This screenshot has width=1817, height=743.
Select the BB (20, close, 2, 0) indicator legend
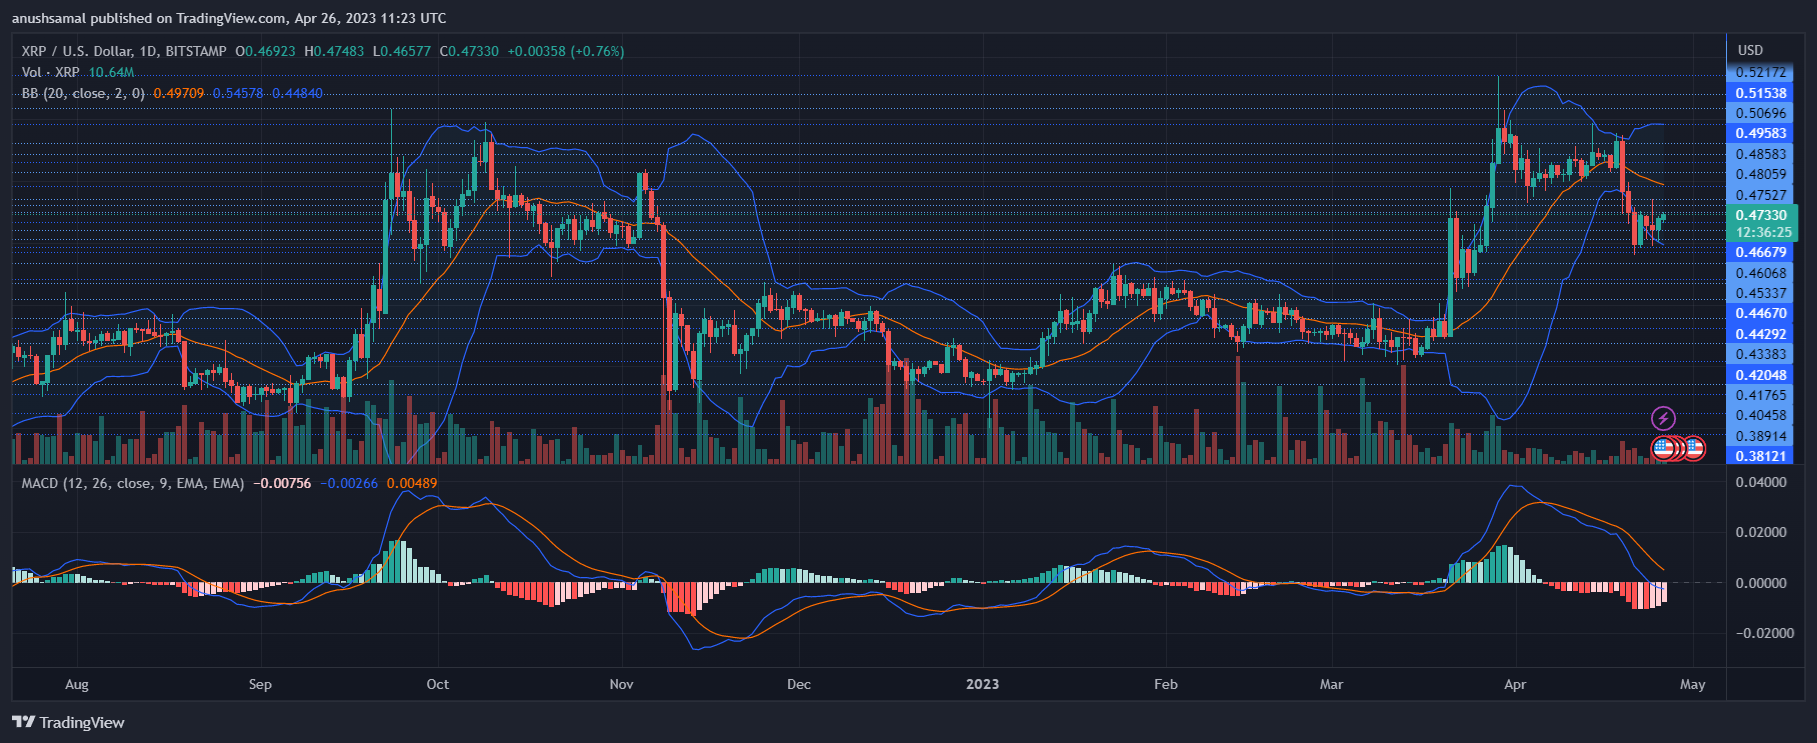click(x=83, y=93)
